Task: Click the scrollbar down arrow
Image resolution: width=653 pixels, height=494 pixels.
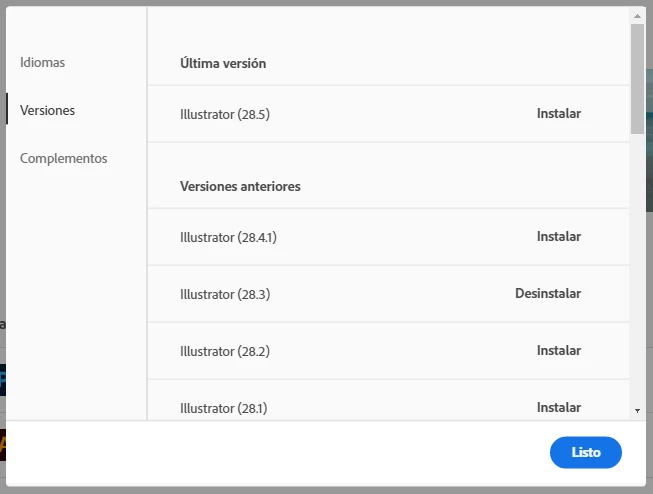Action: tap(637, 411)
